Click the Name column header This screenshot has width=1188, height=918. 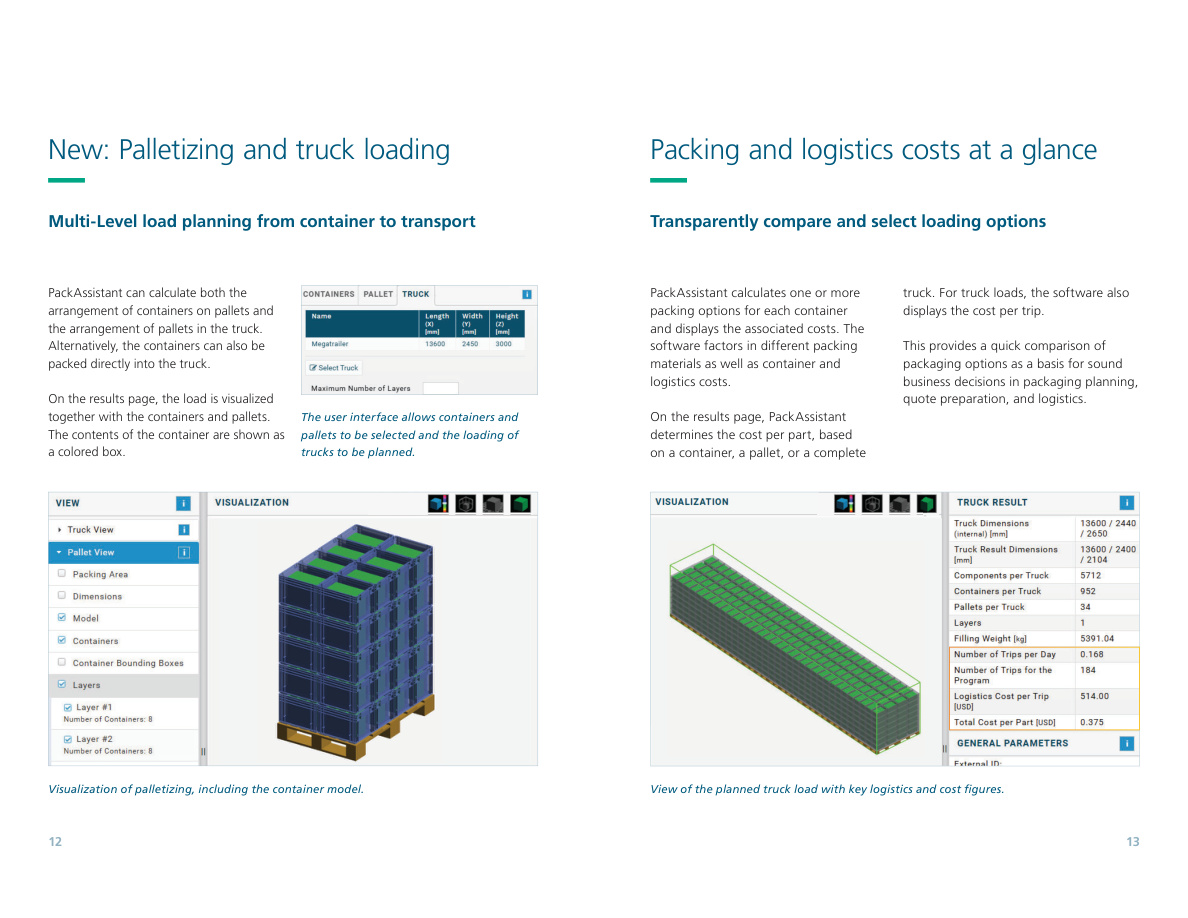[x=363, y=323]
